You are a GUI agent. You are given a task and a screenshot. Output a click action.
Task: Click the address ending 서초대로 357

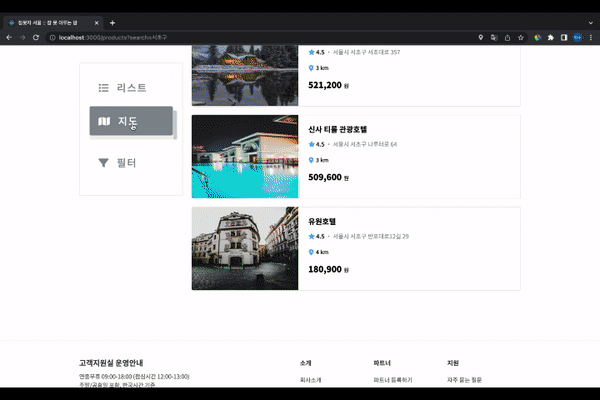[366, 52]
